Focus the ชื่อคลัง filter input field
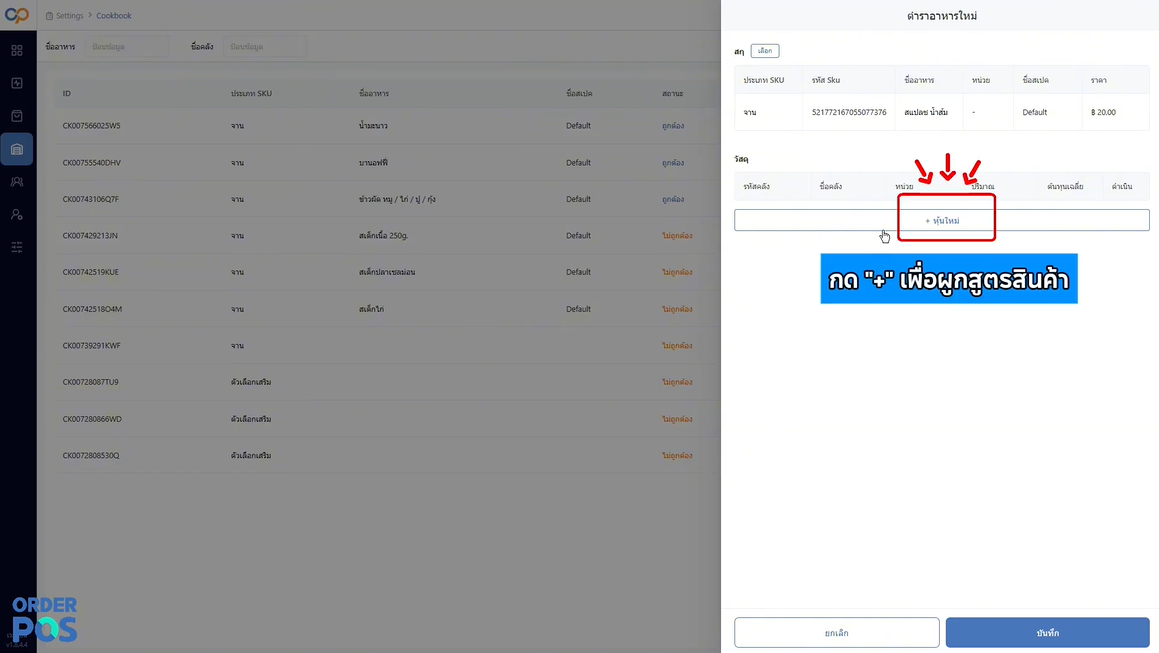1159x653 pixels. 265,47
